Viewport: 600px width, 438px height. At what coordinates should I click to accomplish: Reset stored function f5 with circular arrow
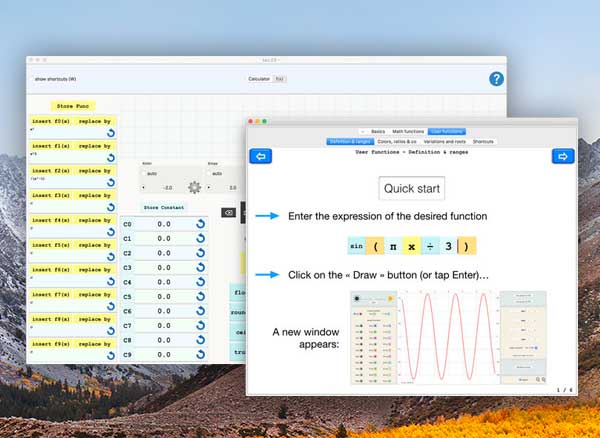[x=111, y=257]
